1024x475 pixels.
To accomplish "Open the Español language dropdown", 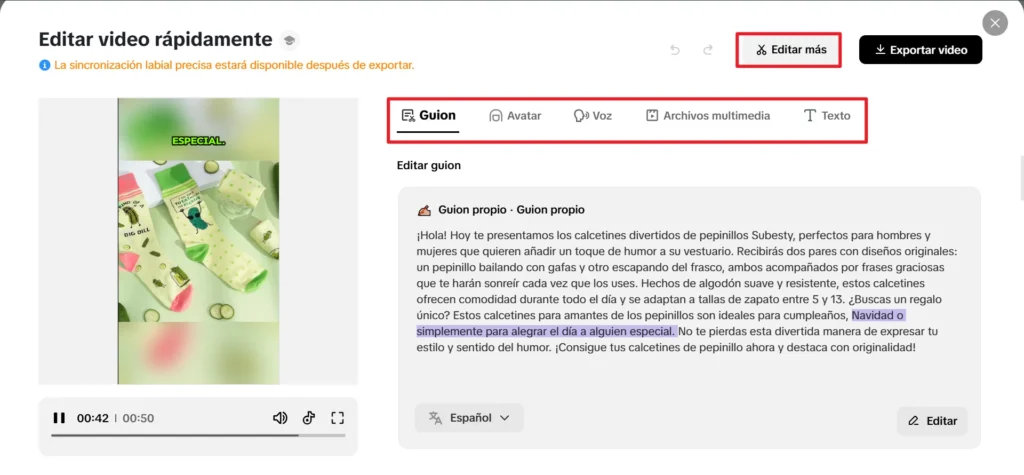I will [469, 418].
